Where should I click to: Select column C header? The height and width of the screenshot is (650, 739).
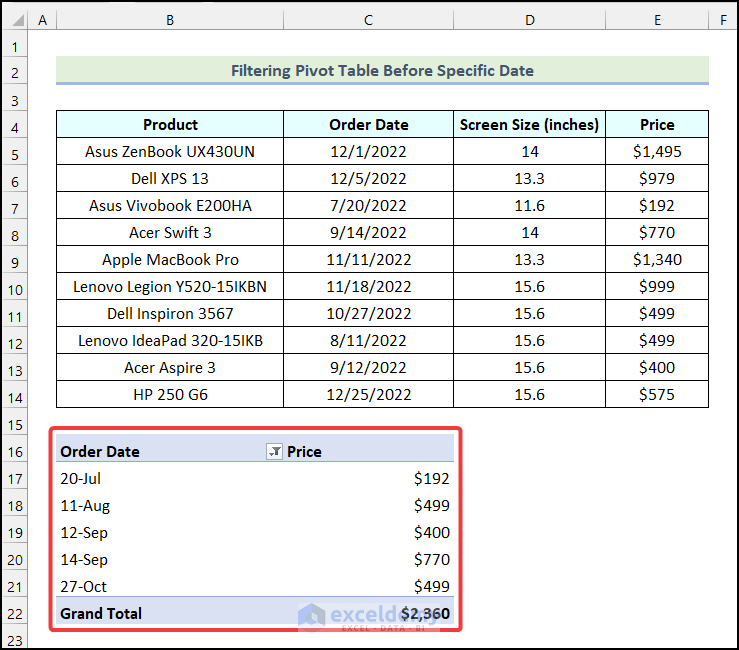click(x=368, y=20)
